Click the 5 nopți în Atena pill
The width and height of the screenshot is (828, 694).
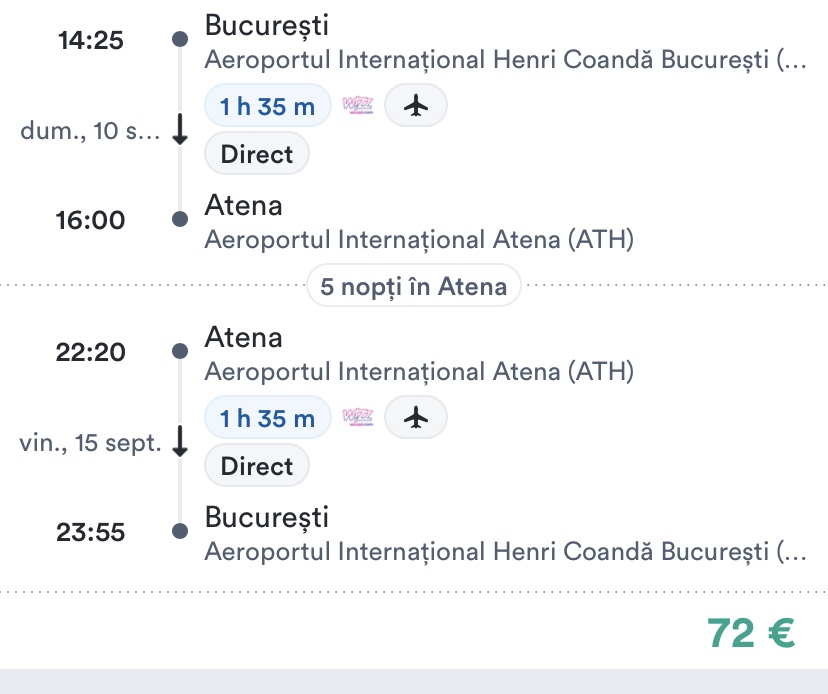413,287
